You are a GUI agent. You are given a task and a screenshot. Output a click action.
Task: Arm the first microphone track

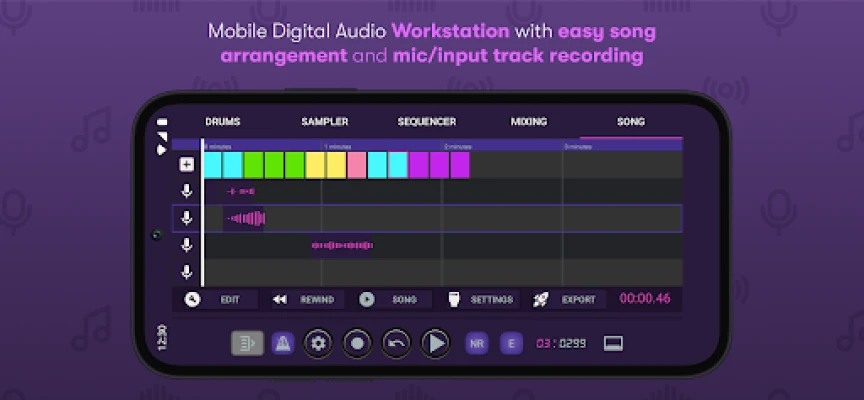coord(187,191)
